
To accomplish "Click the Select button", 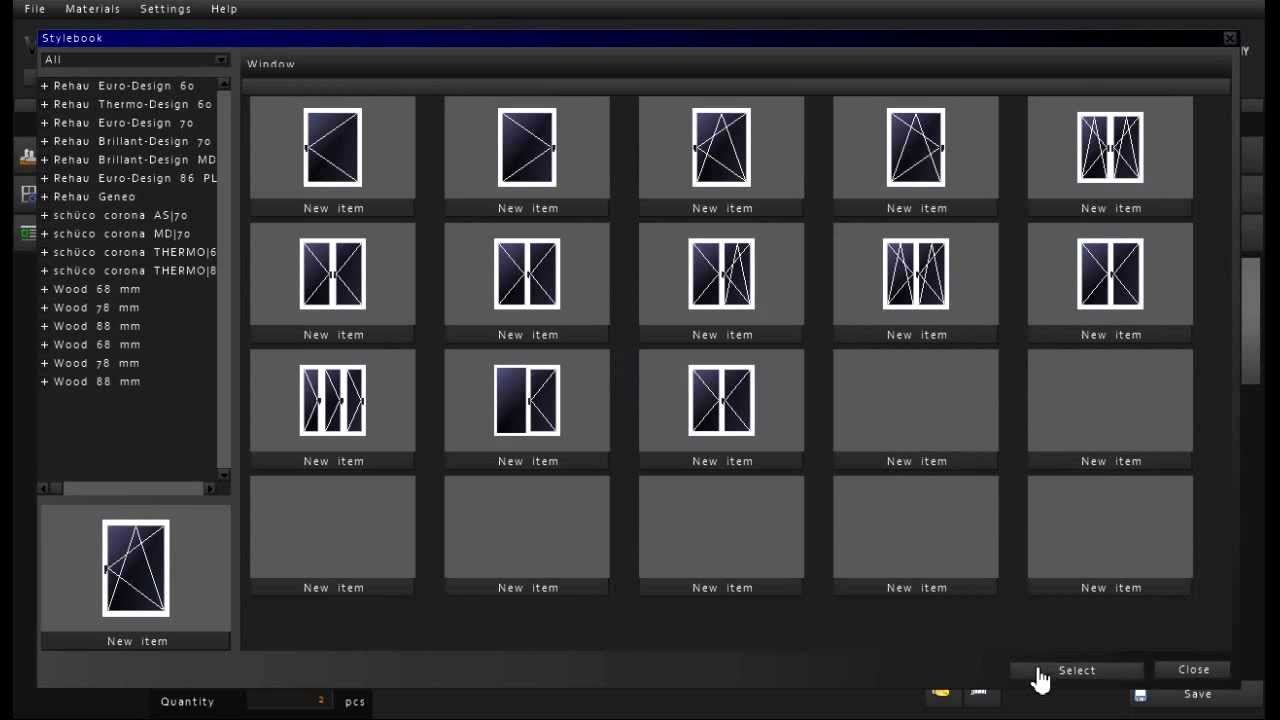I will [x=1077, y=671].
